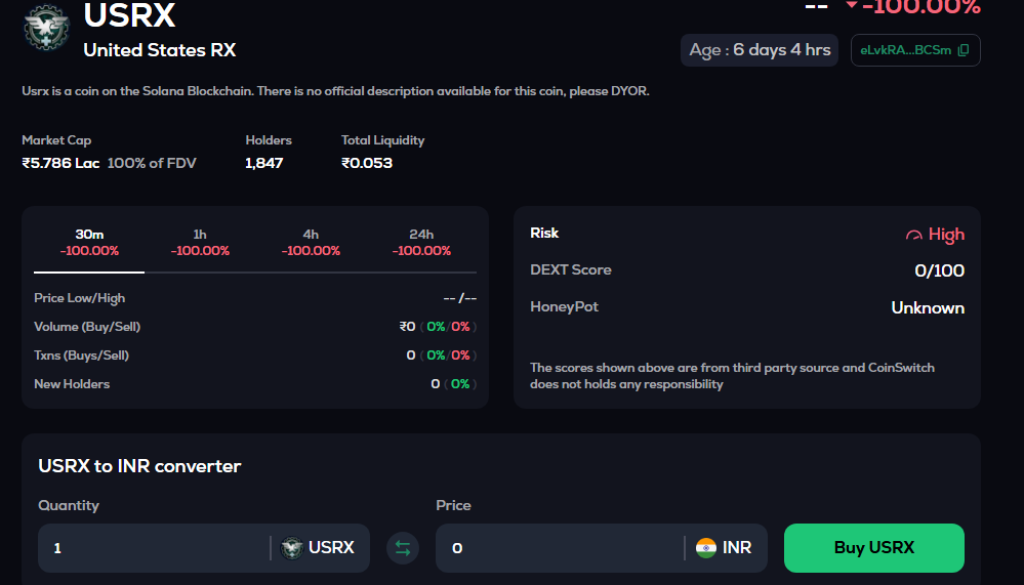The width and height of the screenshot is (1024, 585).
Task: Switch to the 1h timeframe tab
Action: tap(199, 243)
